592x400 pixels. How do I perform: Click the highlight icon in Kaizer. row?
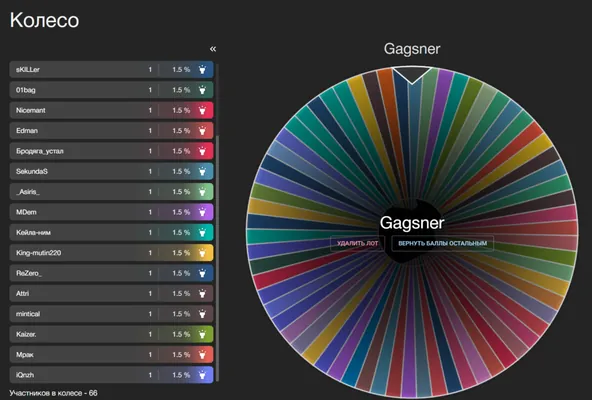pyautogui.click(x=202, y=334)
